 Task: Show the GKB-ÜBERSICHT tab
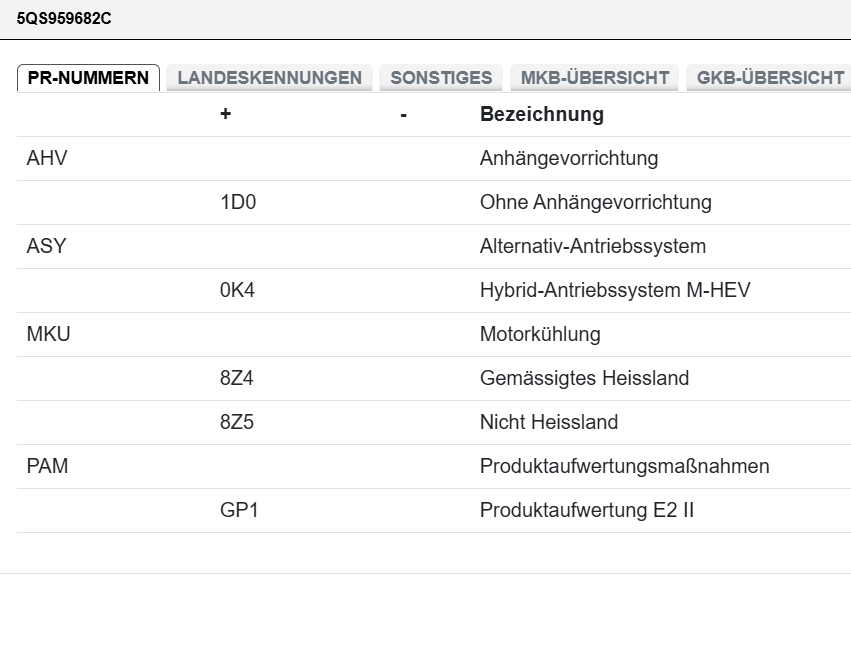(x=770, y=78)
